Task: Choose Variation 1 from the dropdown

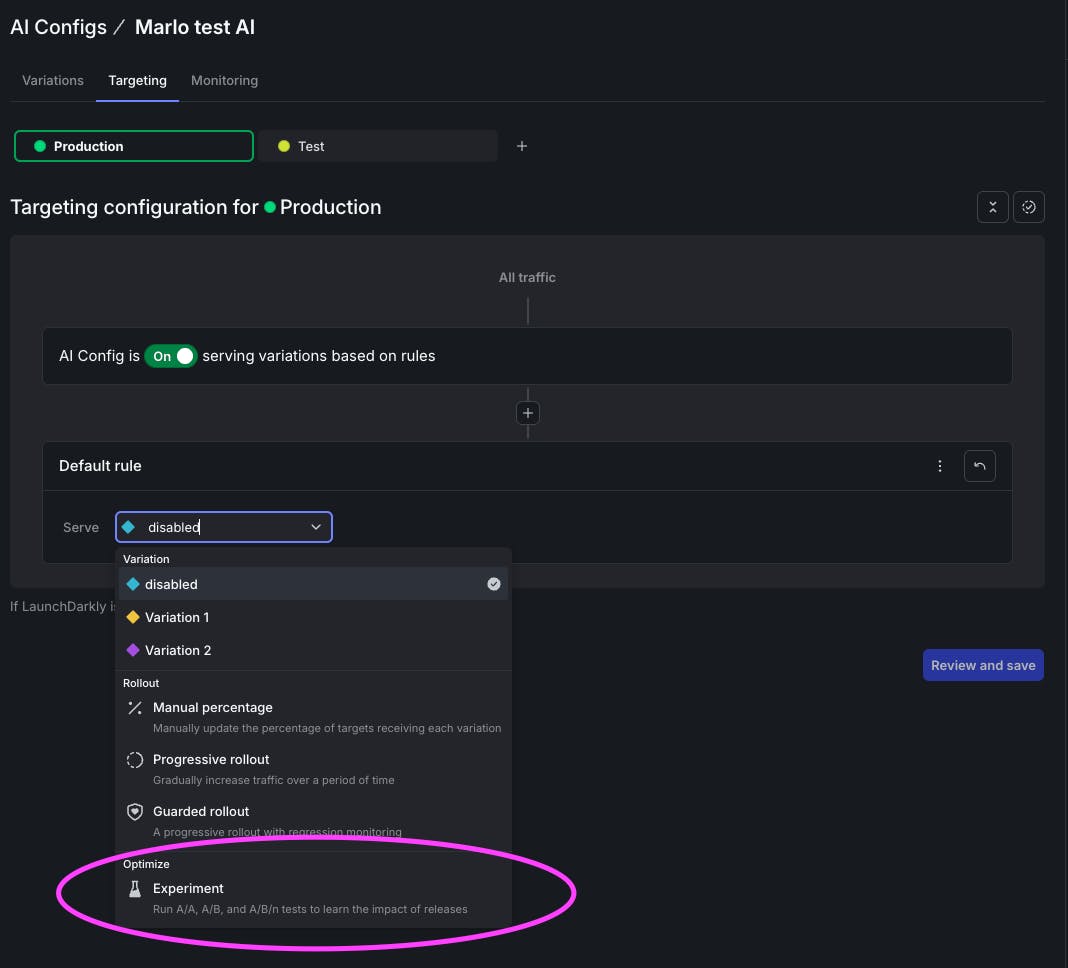Action: 177,617
